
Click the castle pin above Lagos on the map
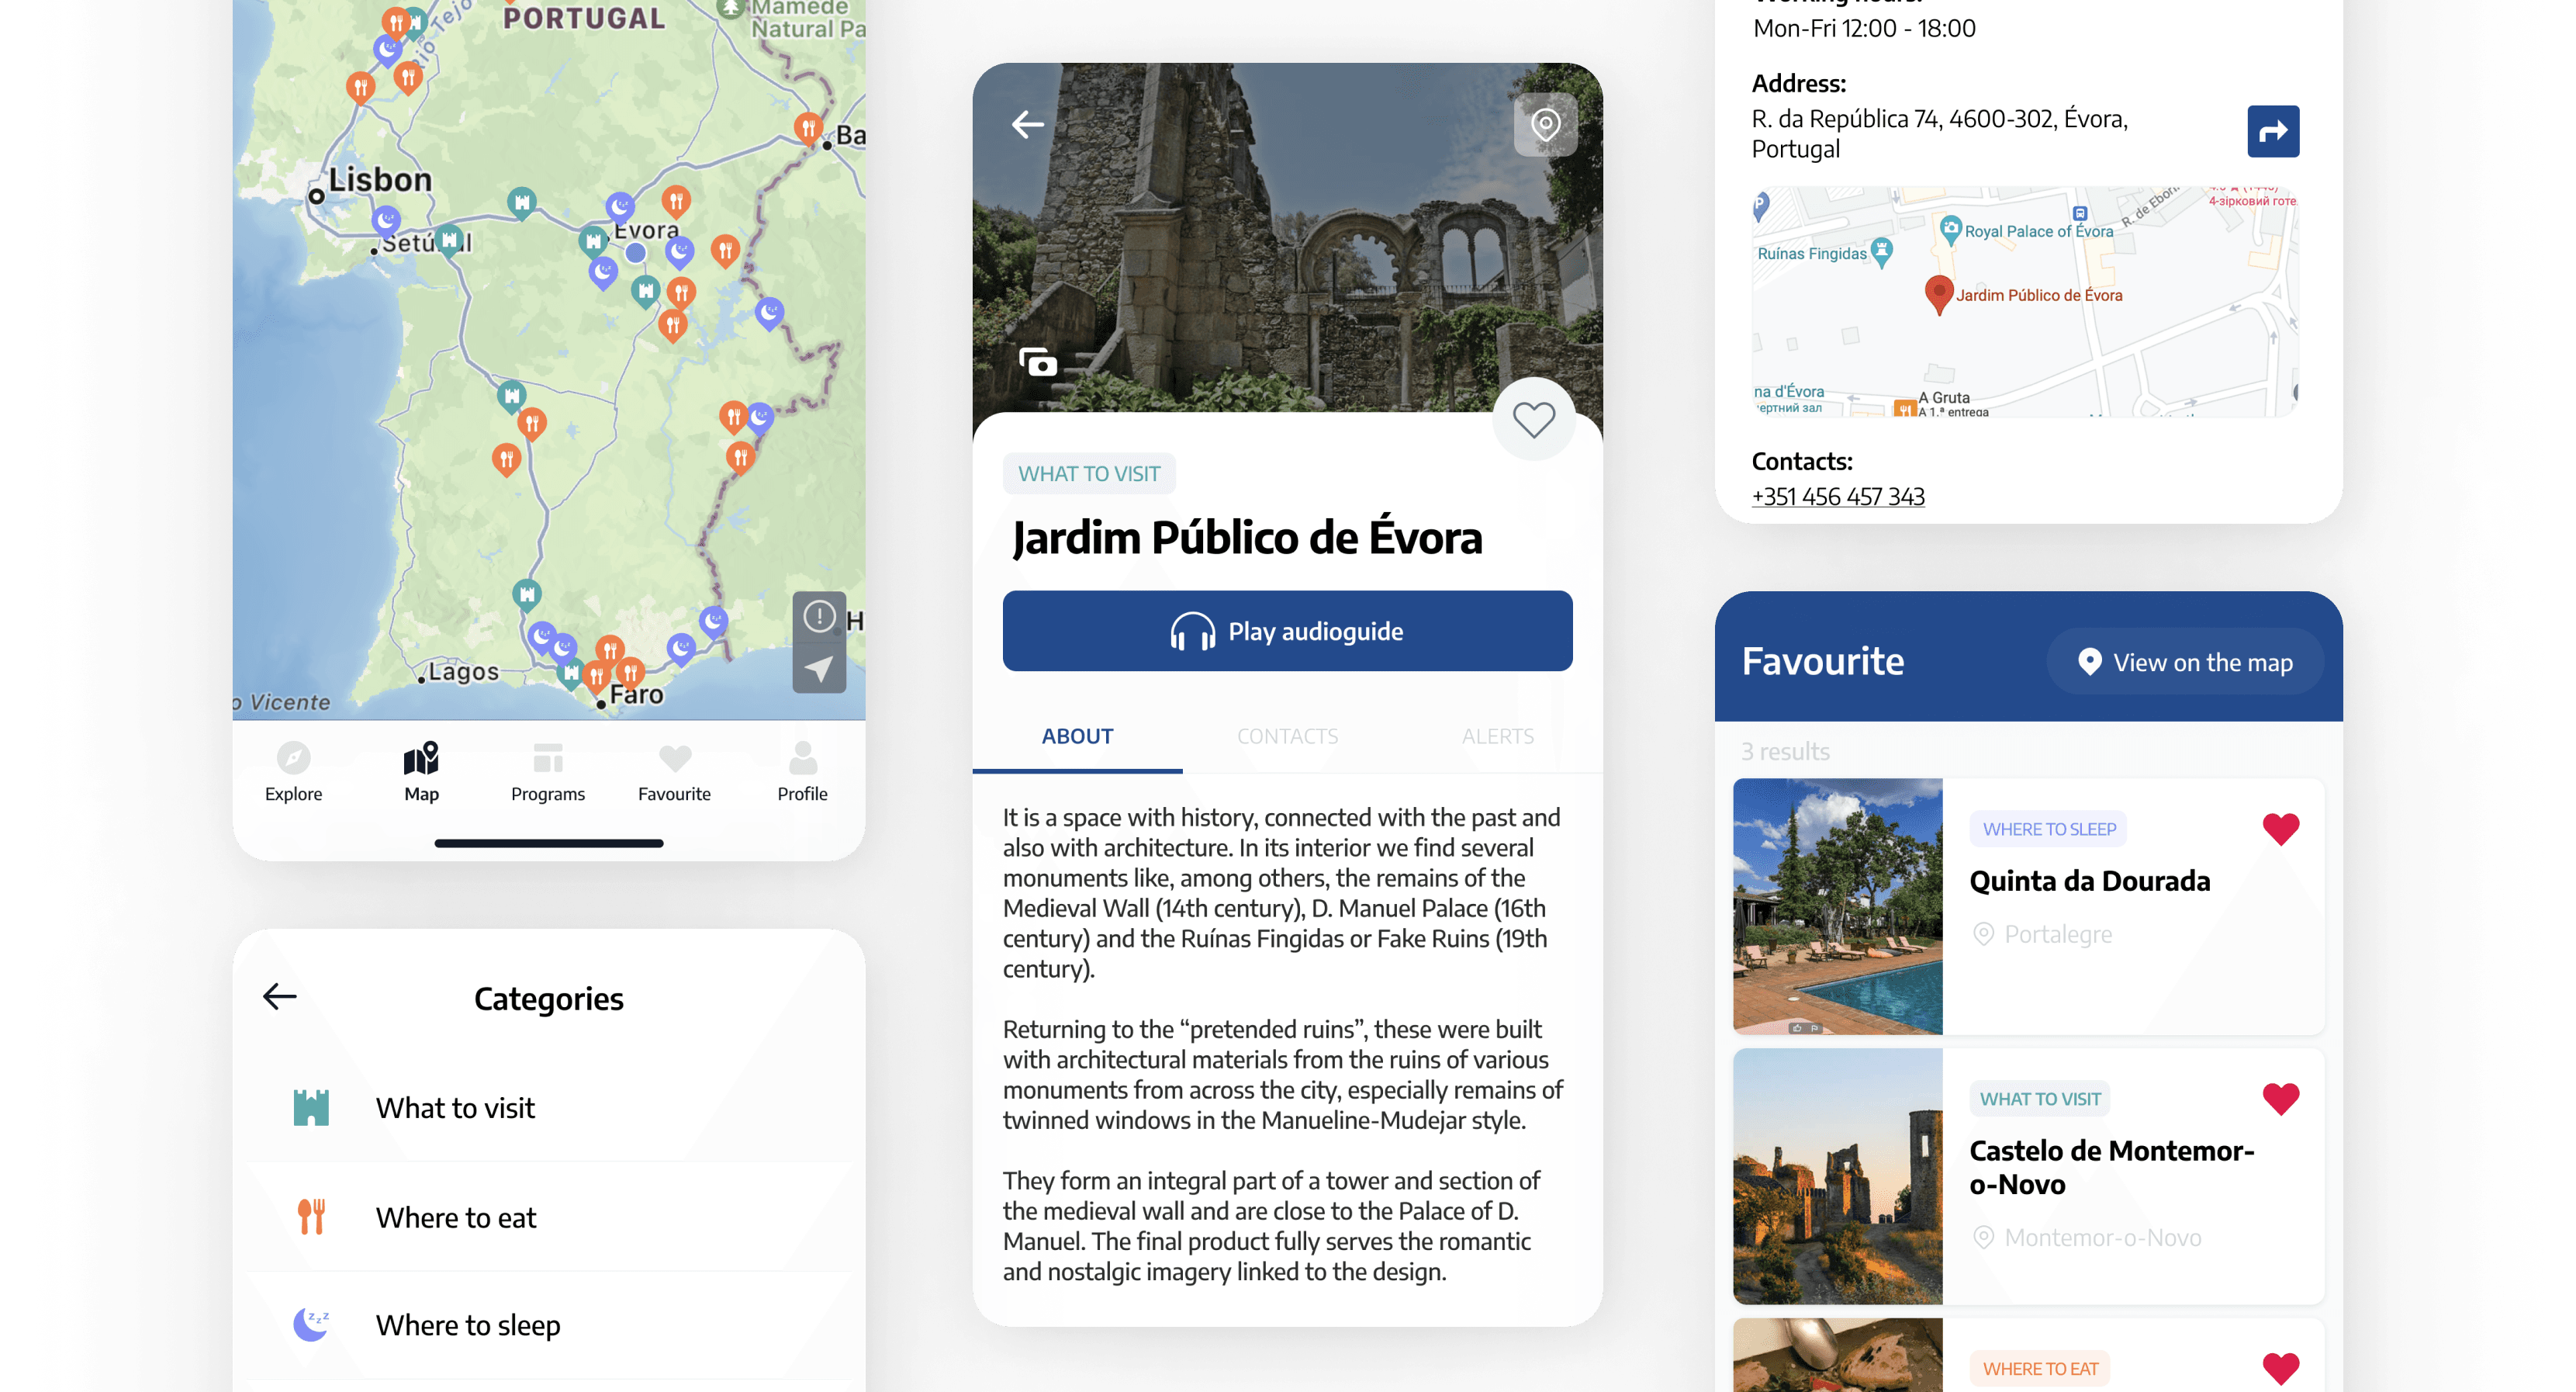click(x=526, y=596)
